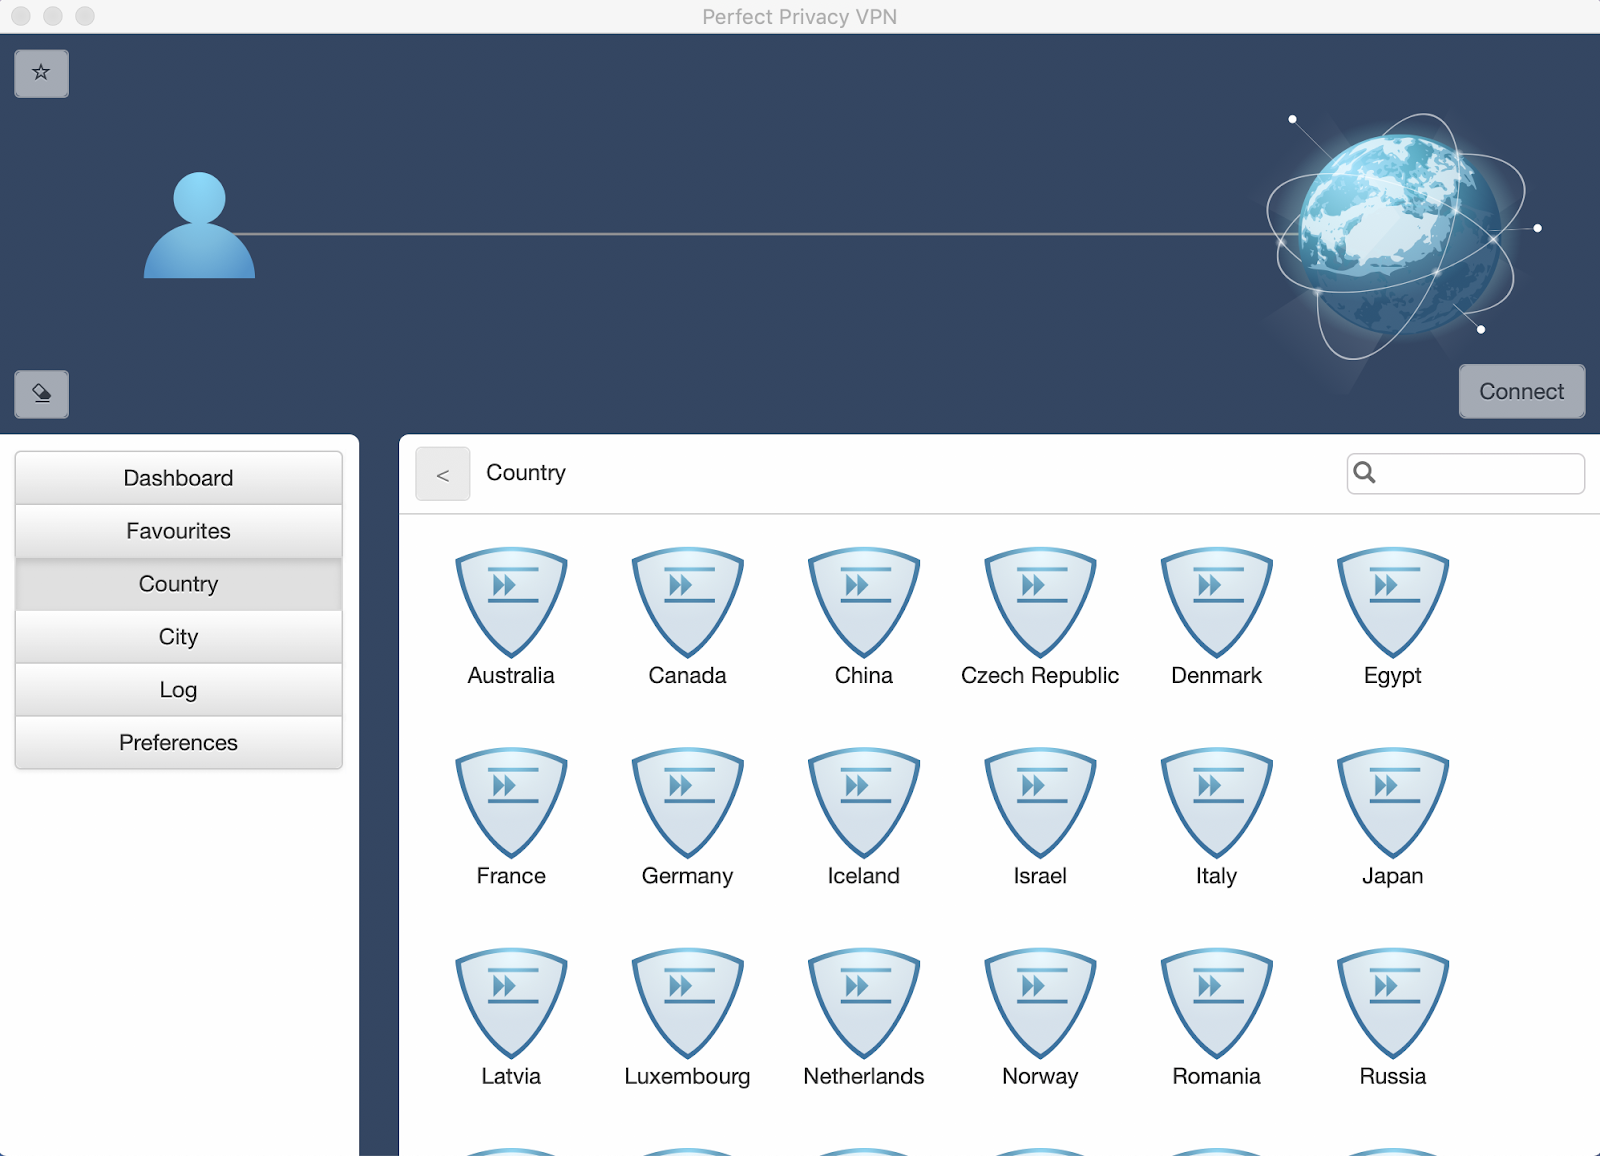Select the Germany server shield icon
Image resolution: width=1600 pixels, height=1156 pixels.
(688, 803)
